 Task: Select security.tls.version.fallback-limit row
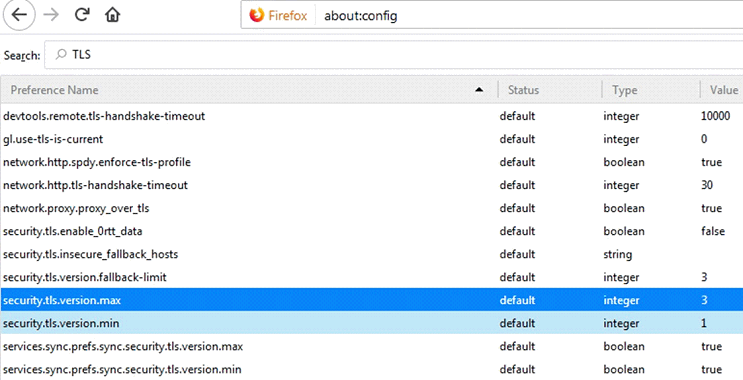372,277
